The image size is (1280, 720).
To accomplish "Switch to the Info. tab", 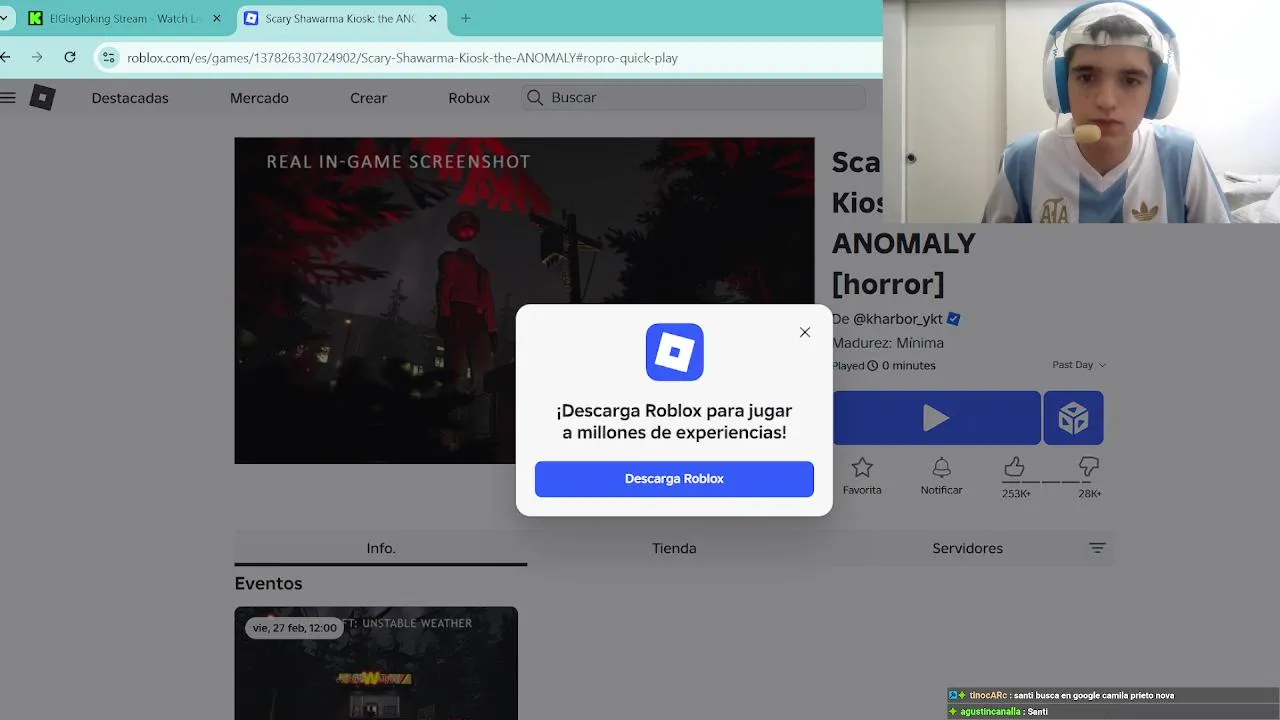I will click(381, 548).
